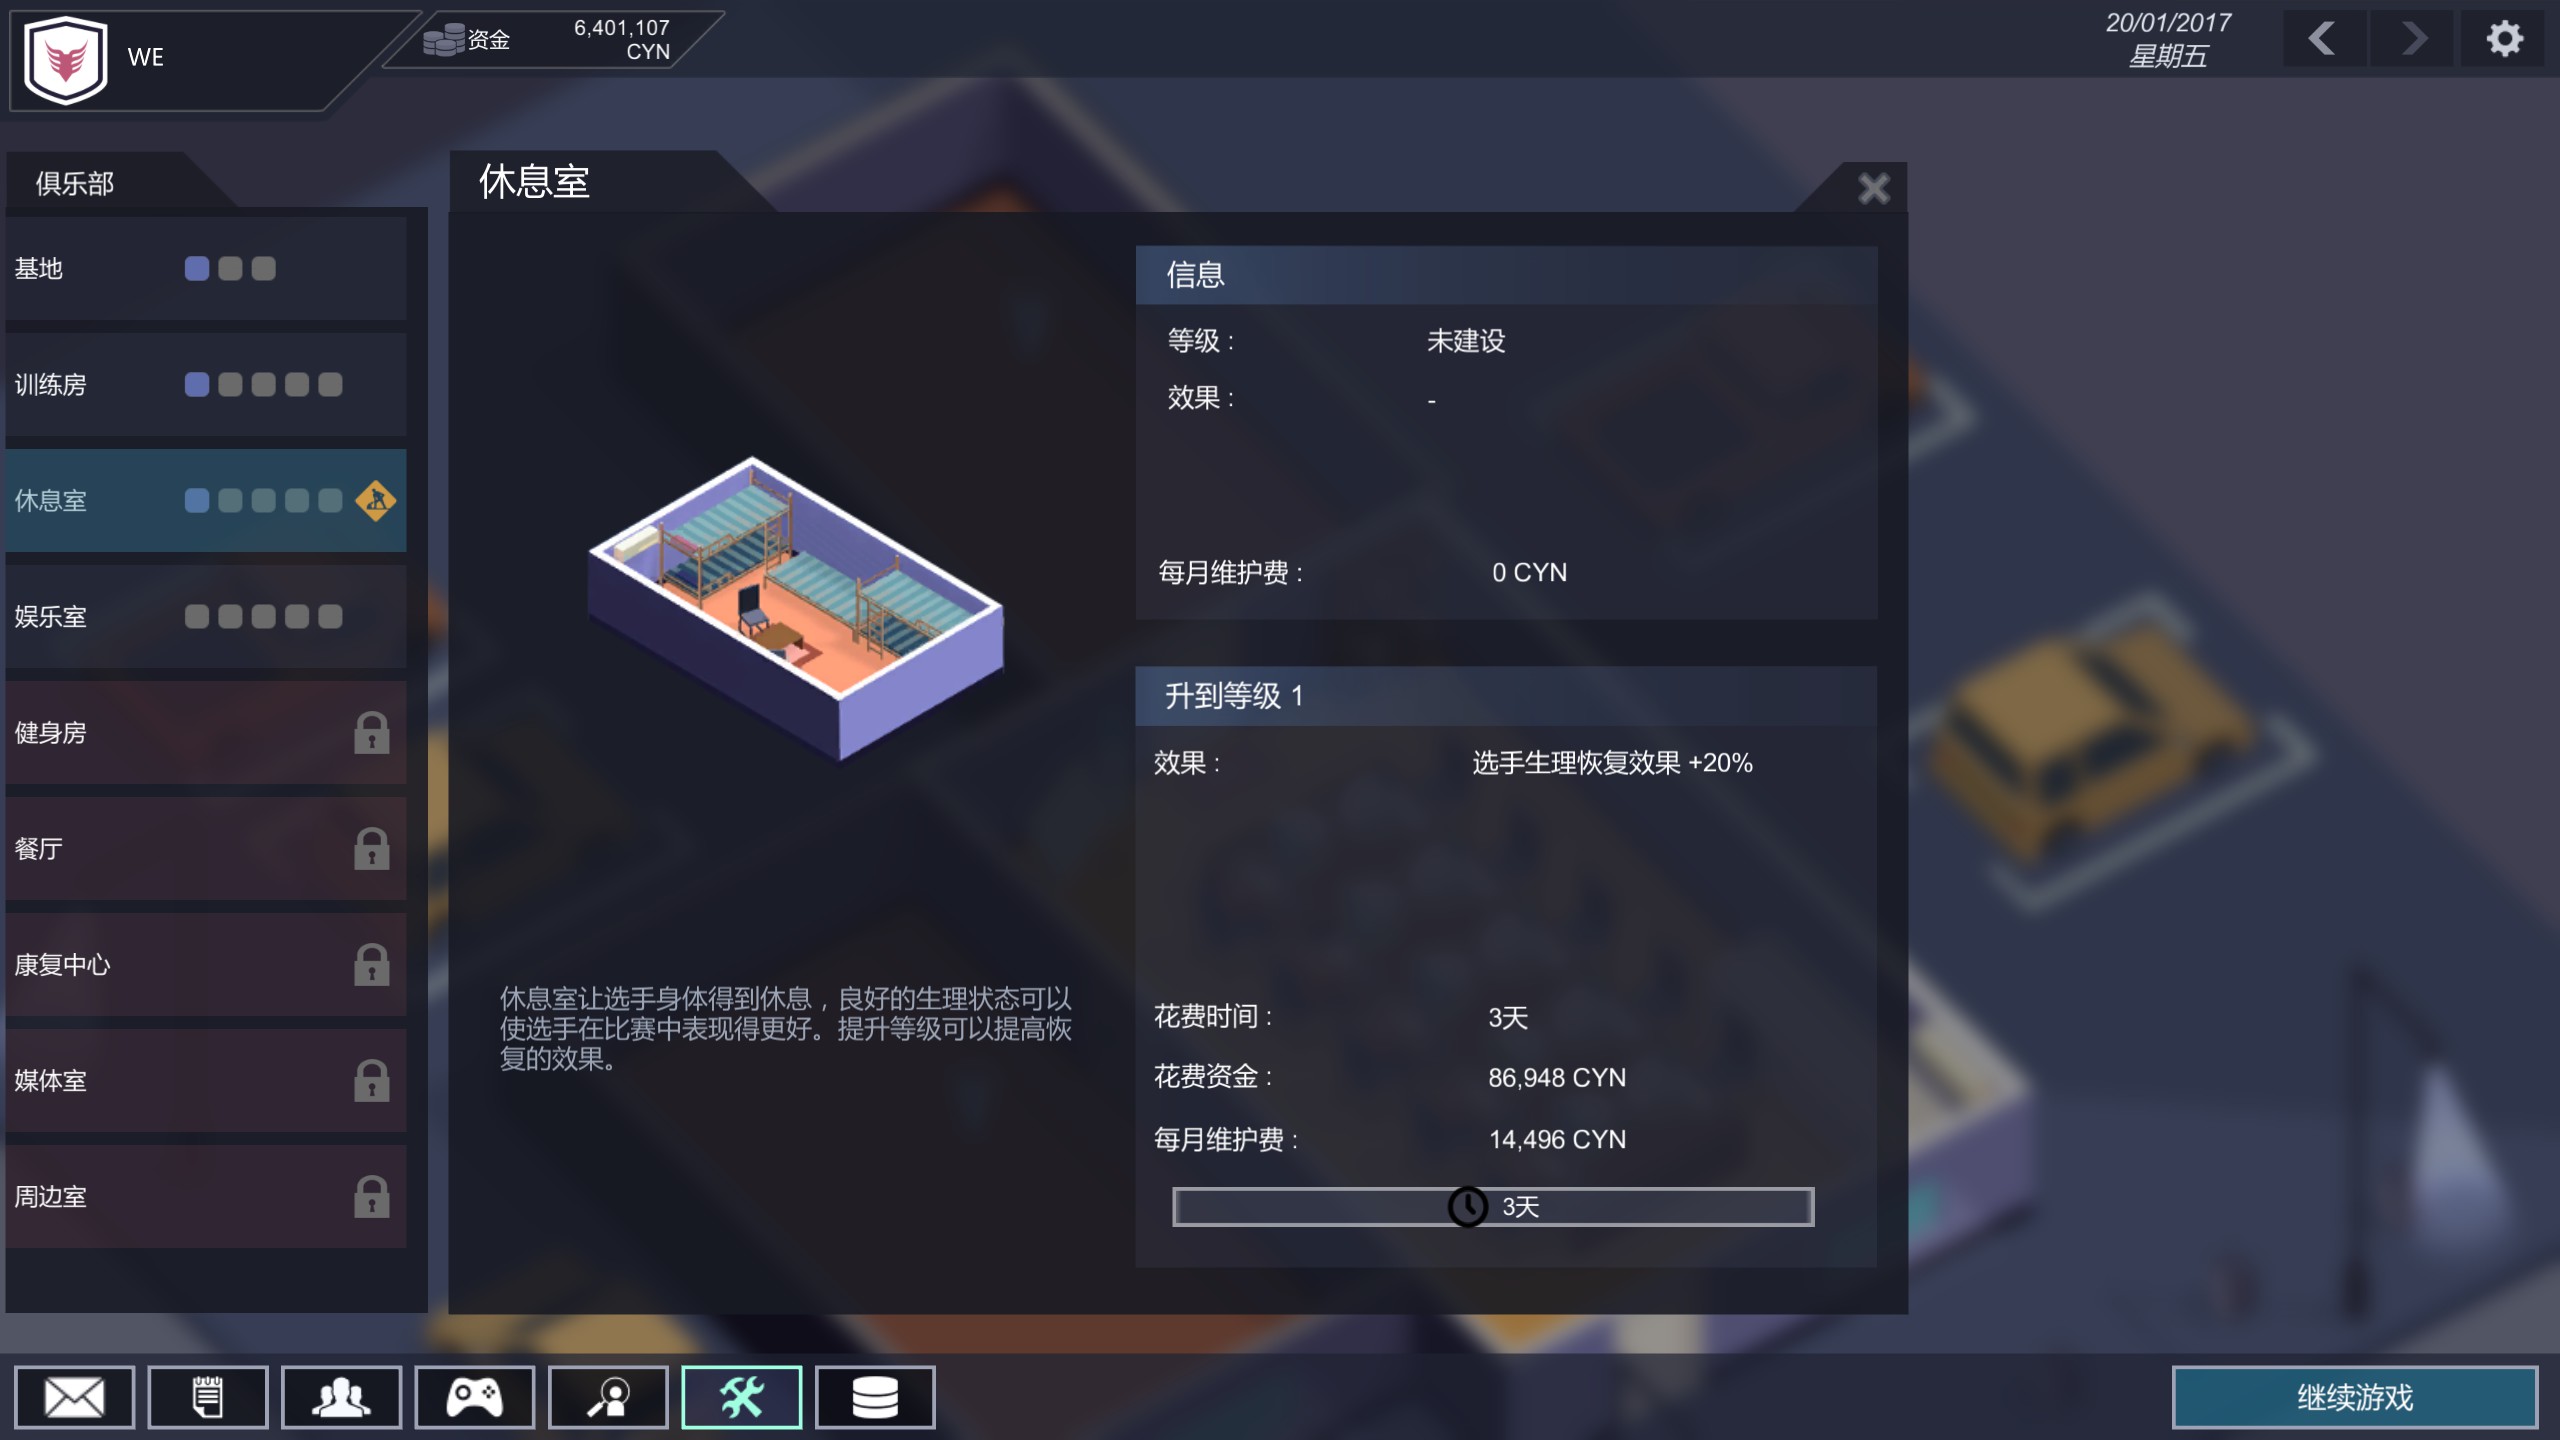Close the 休息室 panel
Viewport: 2560px width, 1440px height.
tap(1874, 188)
